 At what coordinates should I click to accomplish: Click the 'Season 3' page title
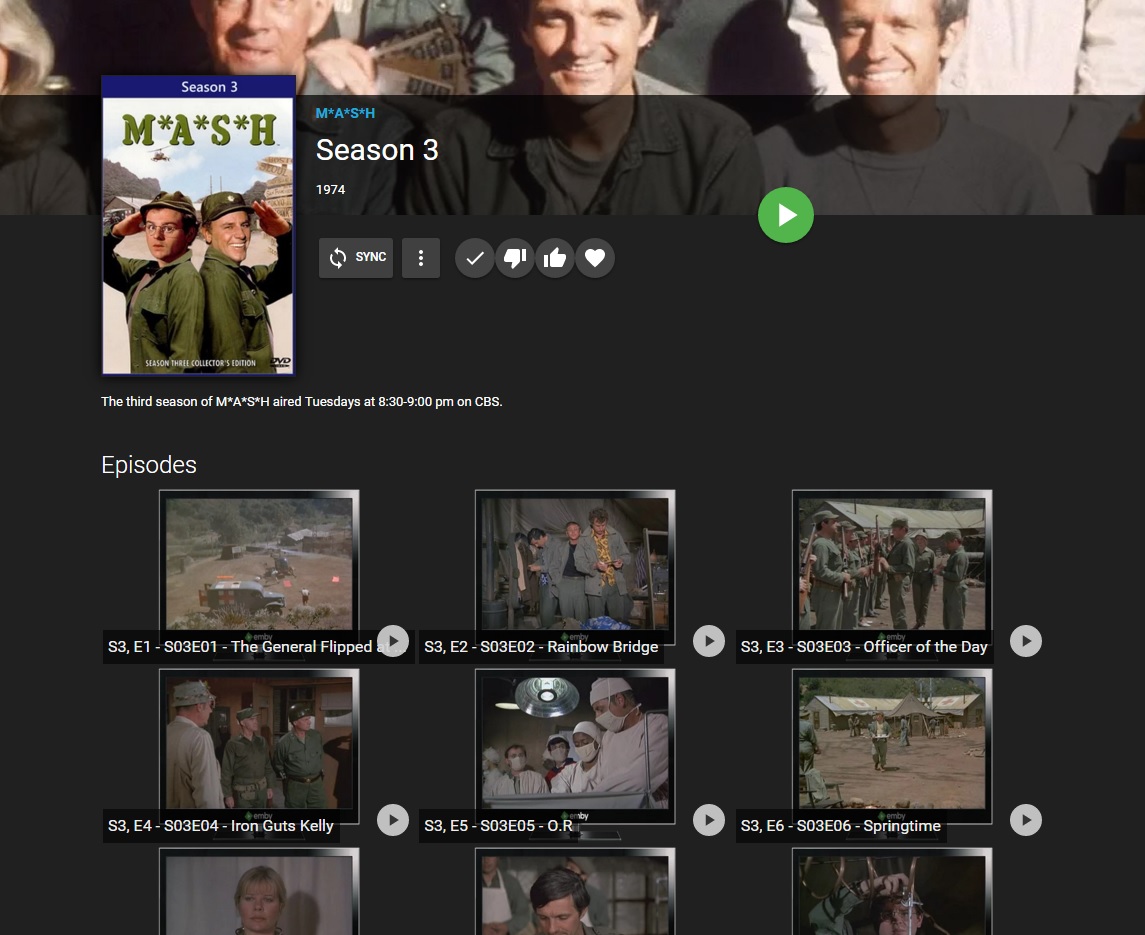(x=377, y=150)
